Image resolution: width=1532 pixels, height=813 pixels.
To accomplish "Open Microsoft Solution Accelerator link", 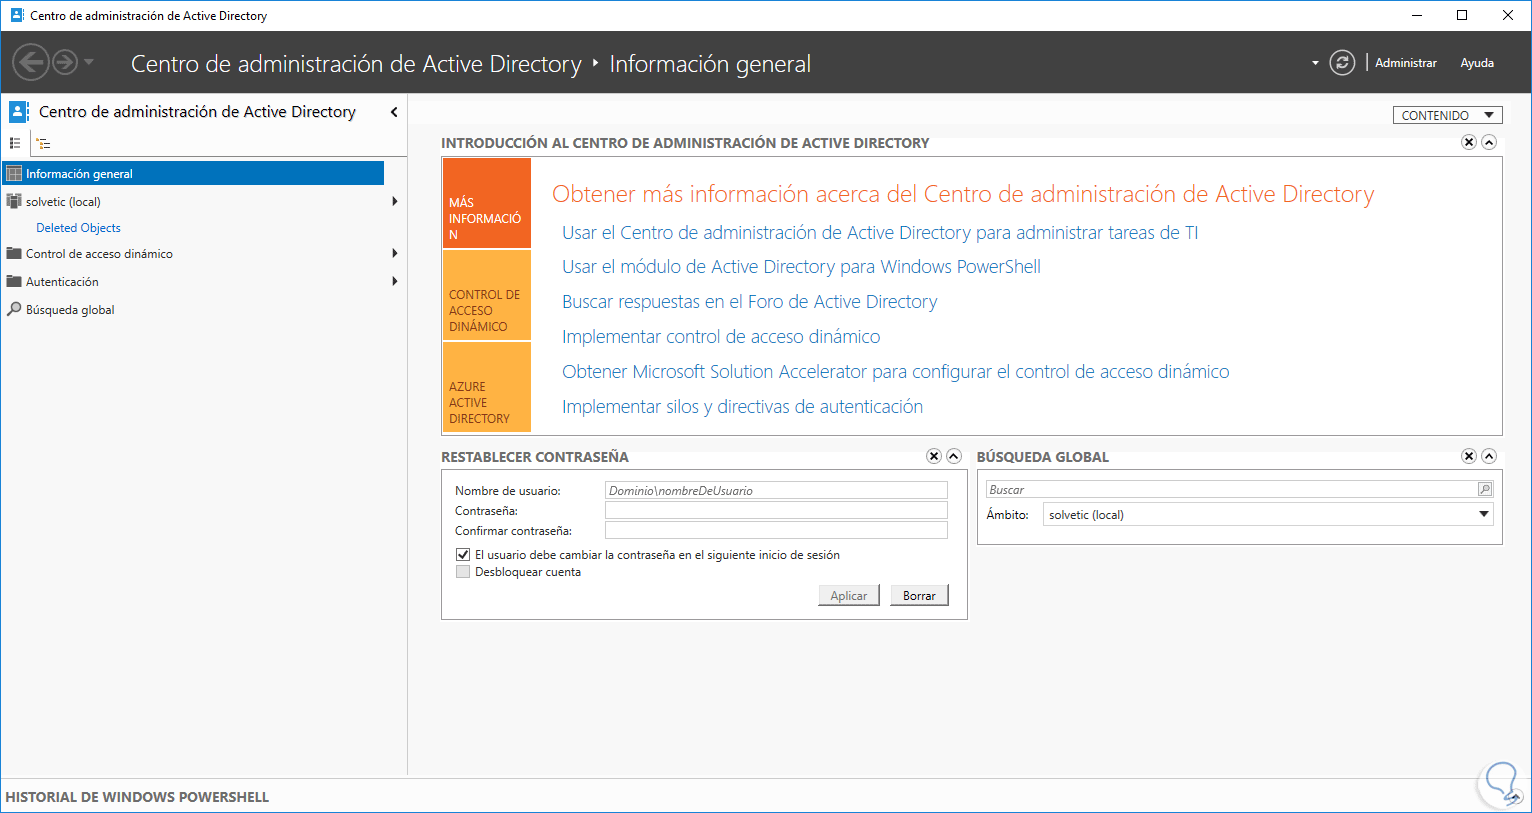I will click(896, 372).
